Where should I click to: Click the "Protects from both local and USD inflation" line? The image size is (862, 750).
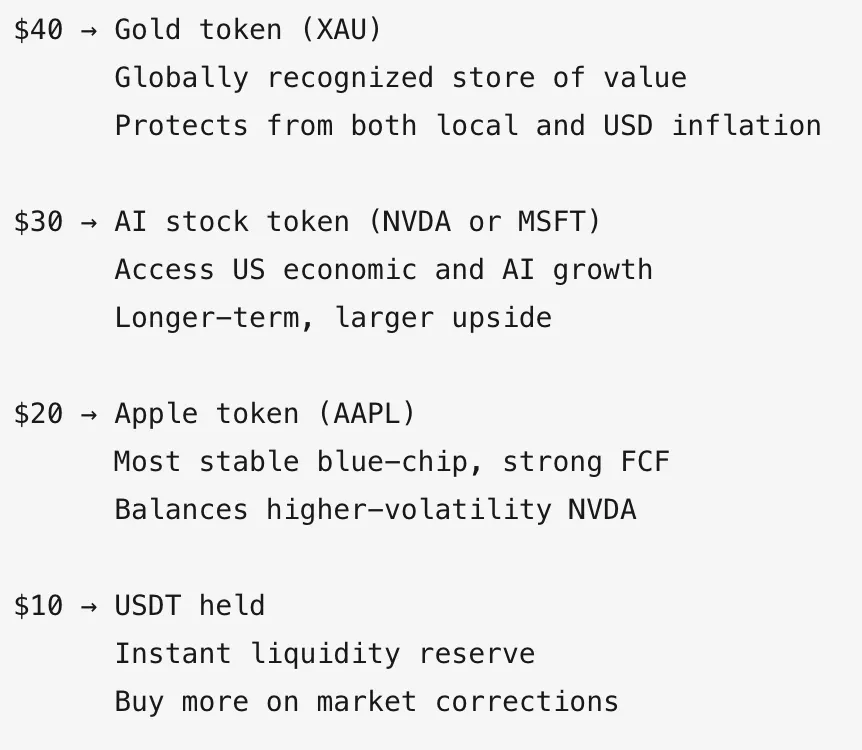tap(468, 126)
